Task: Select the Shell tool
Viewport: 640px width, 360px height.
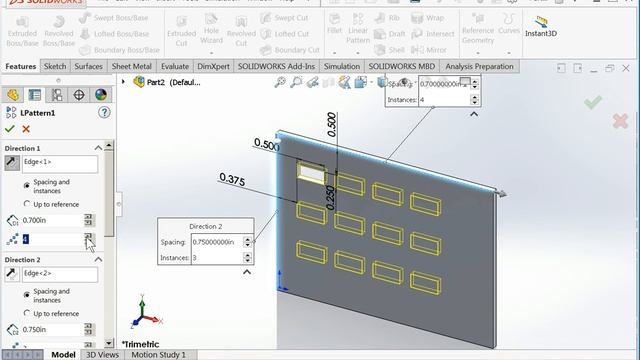Action: (x=389, y=50)
